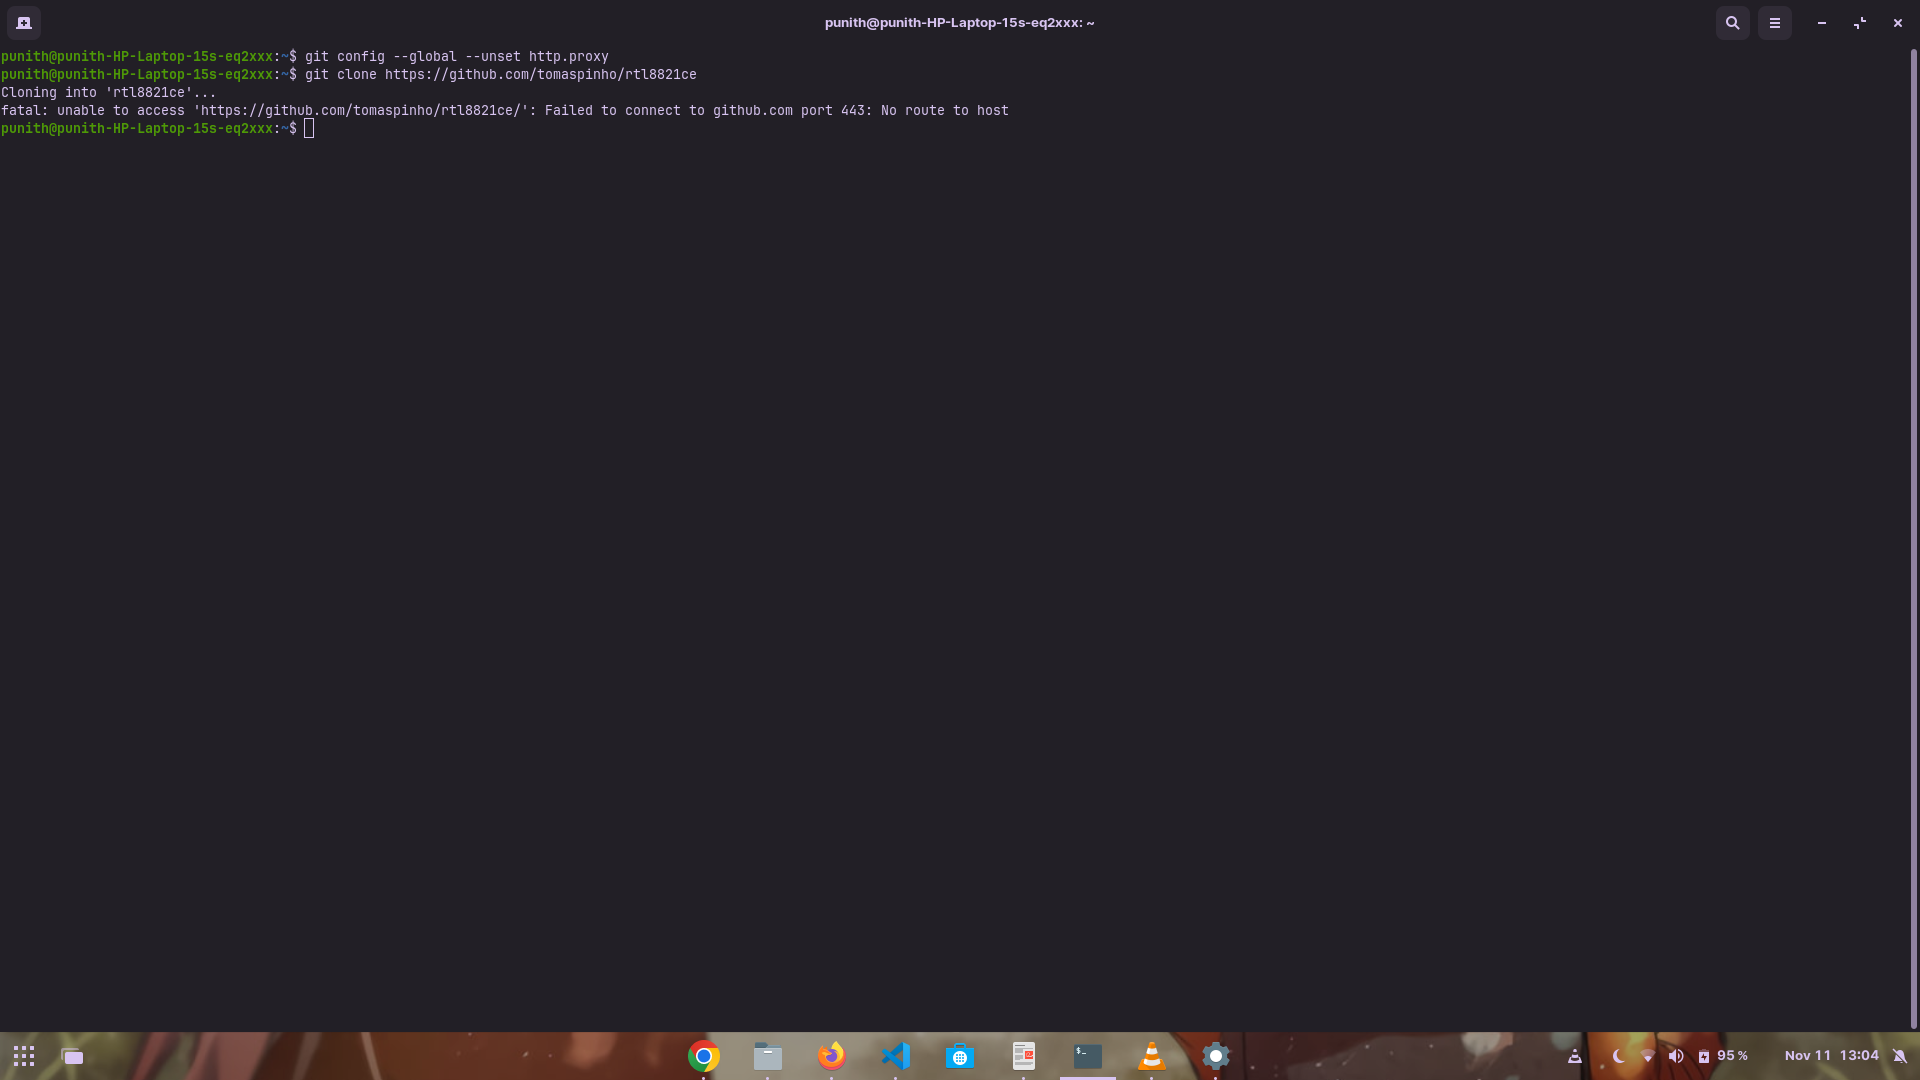Open the volume speaker indicator

pos(1676,1056)
